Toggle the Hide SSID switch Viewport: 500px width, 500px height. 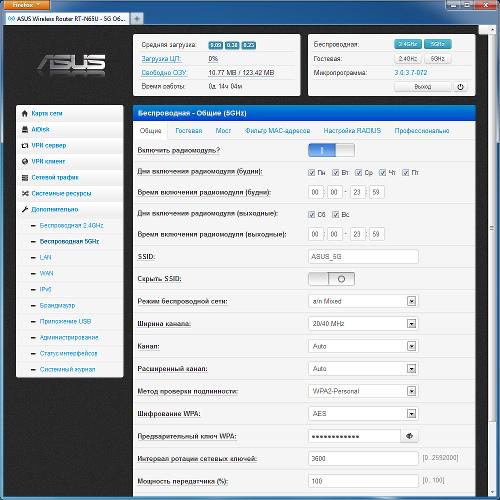tap(331, 279)
